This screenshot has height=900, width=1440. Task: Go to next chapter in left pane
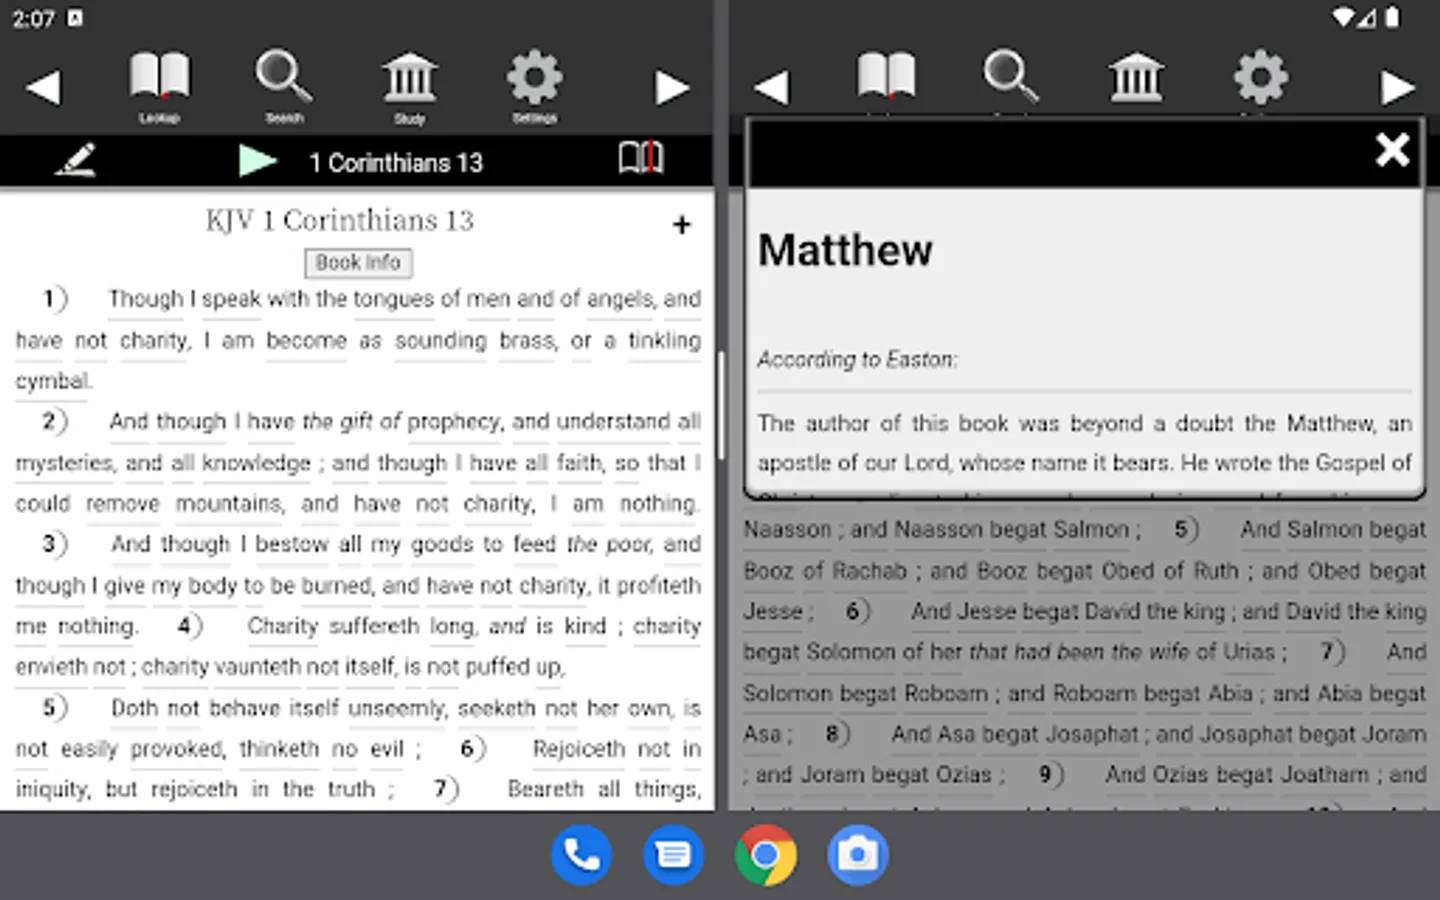672,87
